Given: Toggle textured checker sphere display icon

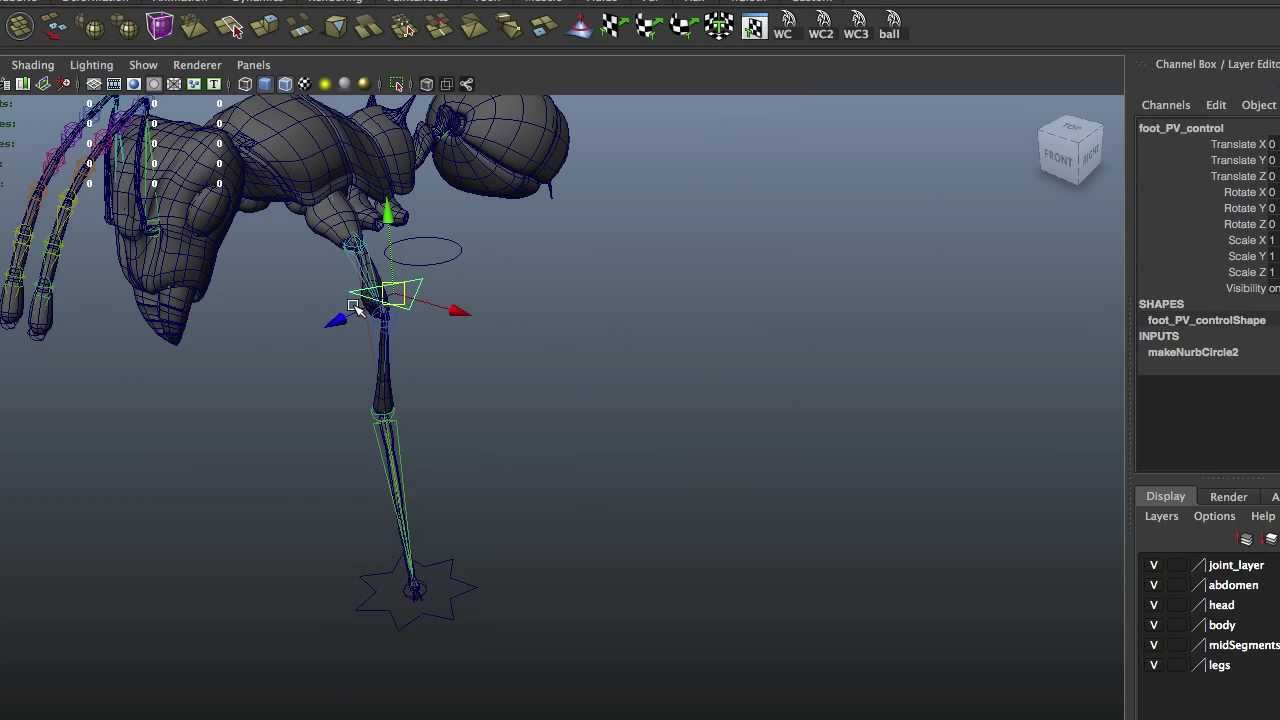Looking at the screenshot, I should point(305,84).
